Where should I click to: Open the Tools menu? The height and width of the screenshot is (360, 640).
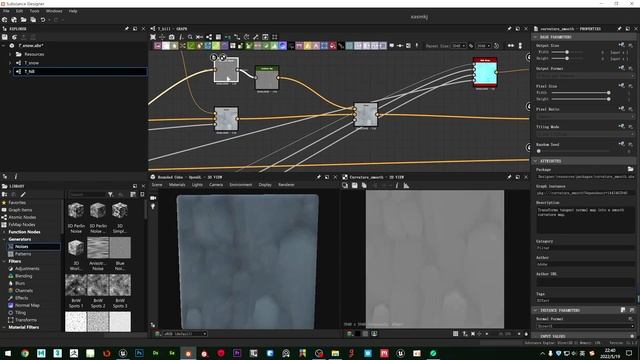click(x=34, y=11)
